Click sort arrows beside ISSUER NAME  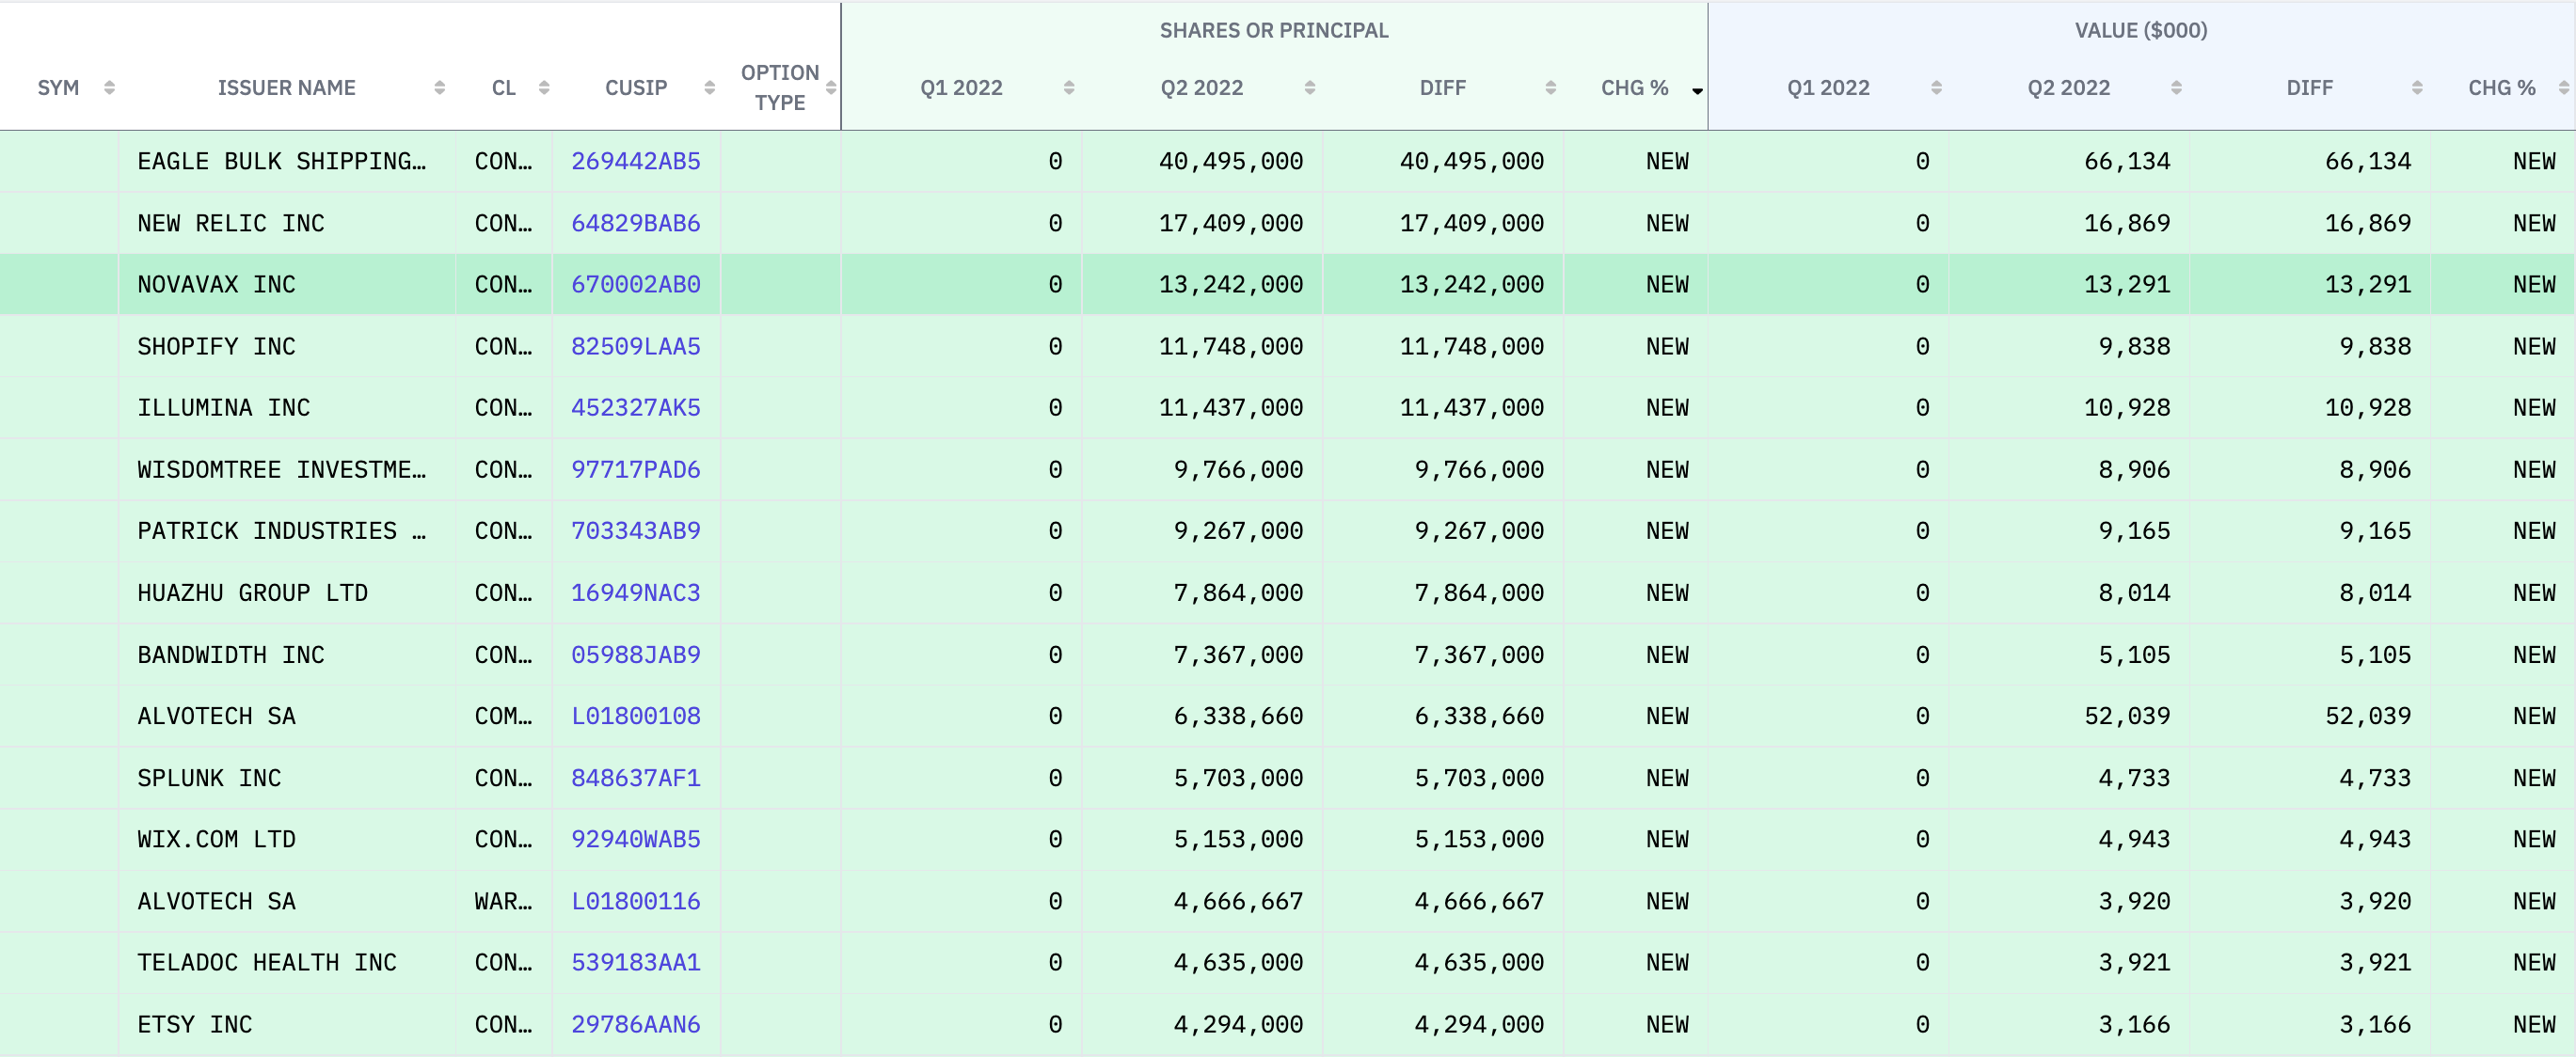(x=439, y=88)
